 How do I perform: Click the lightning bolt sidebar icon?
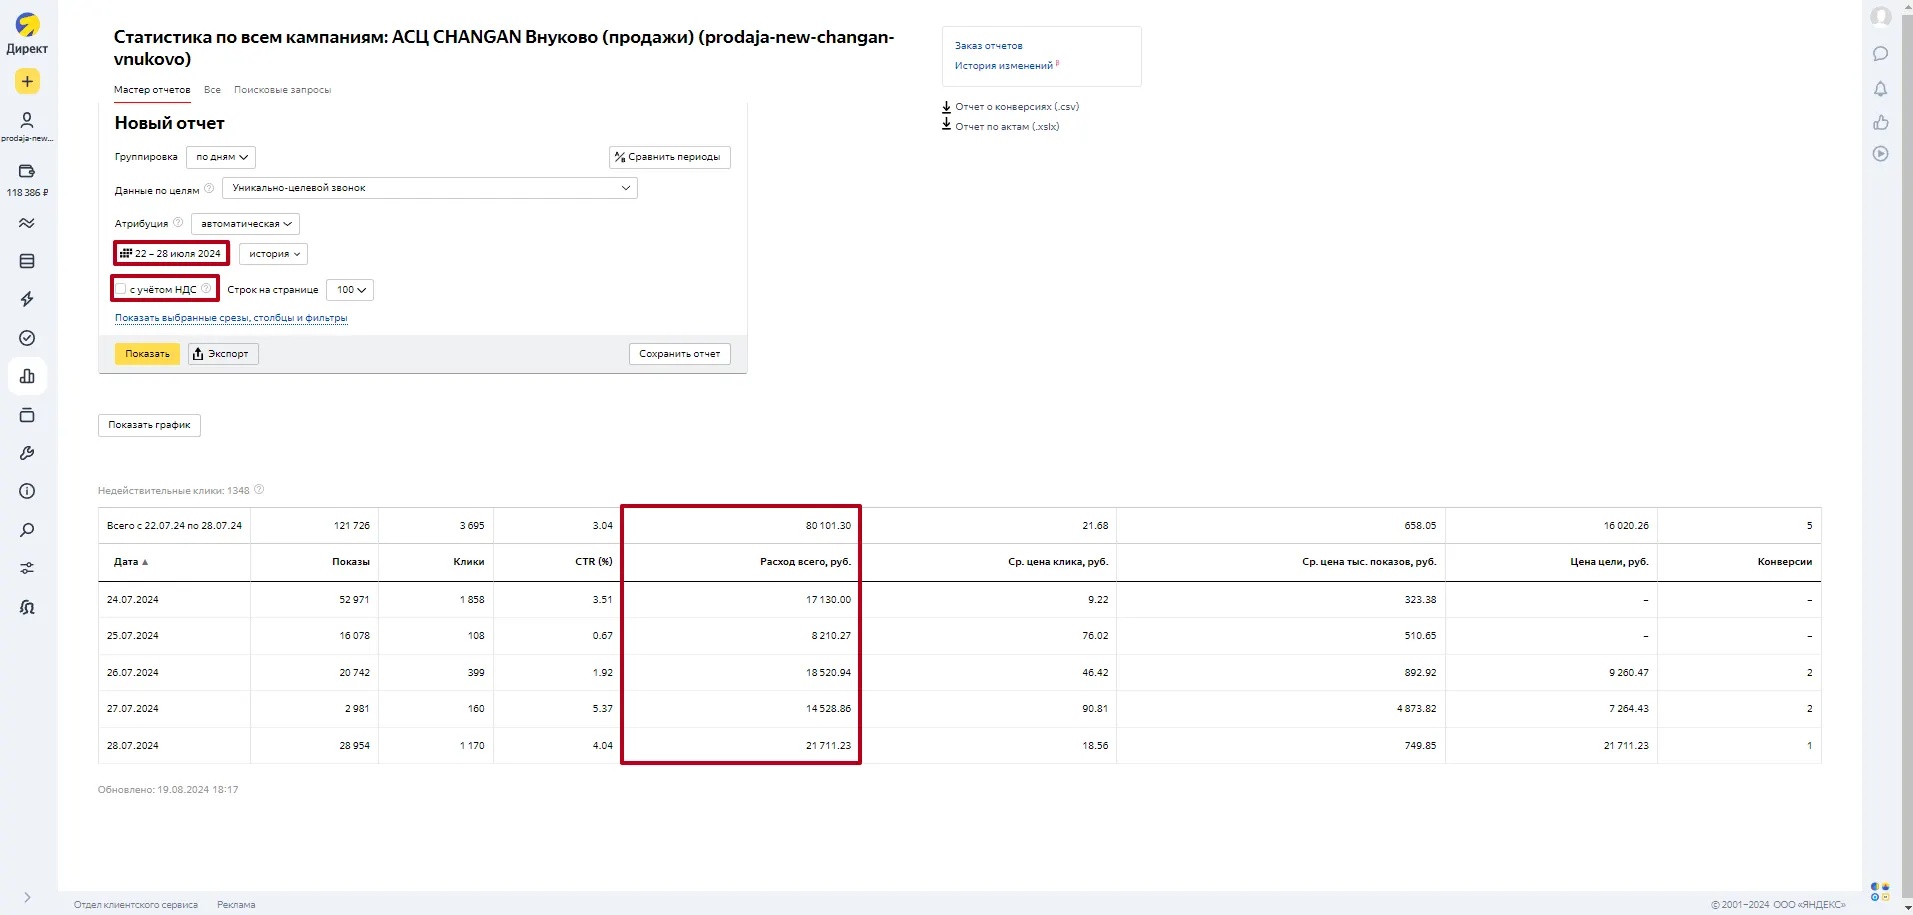click(x=27, y=299)
